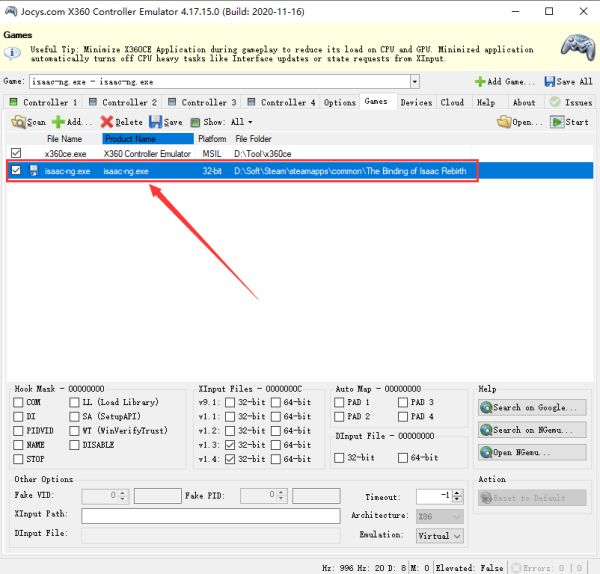Screen dimensions: 600x574
Task: Expand the Game selection combo box
Action: 414,81
